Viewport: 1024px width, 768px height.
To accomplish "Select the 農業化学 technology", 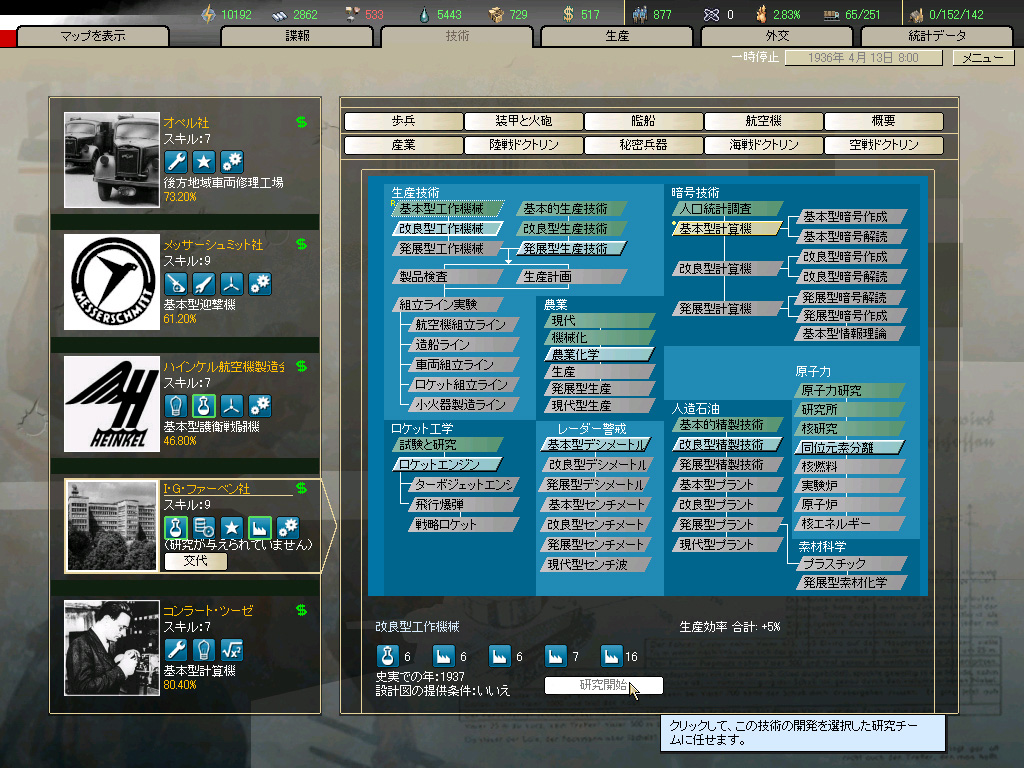I will click(x=599, y=355).
